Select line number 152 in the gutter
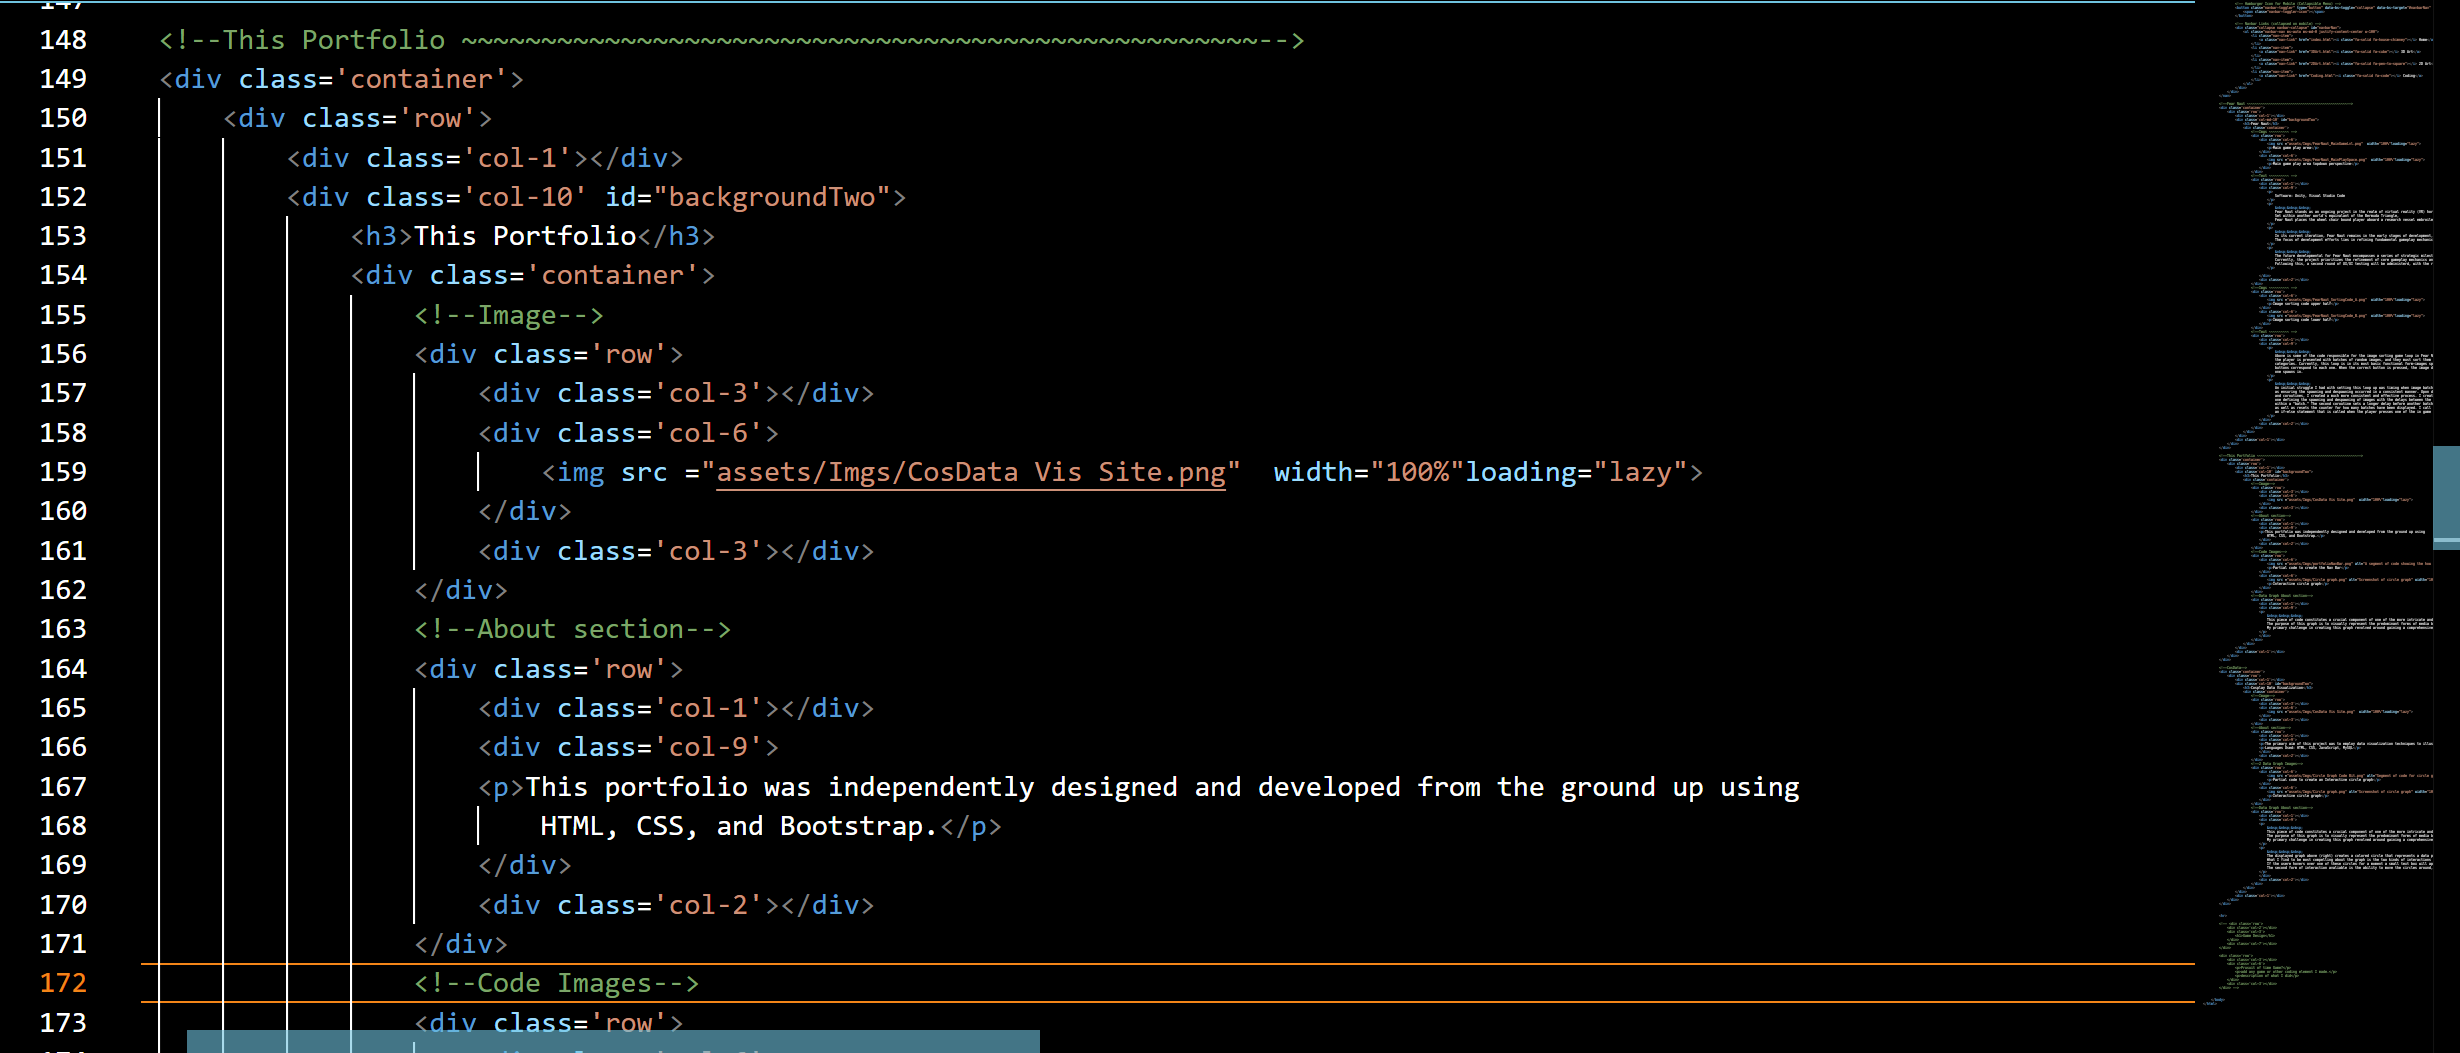Image resolution: width=2460 pixels, height=1053 pixels. [x=63, y=197]
